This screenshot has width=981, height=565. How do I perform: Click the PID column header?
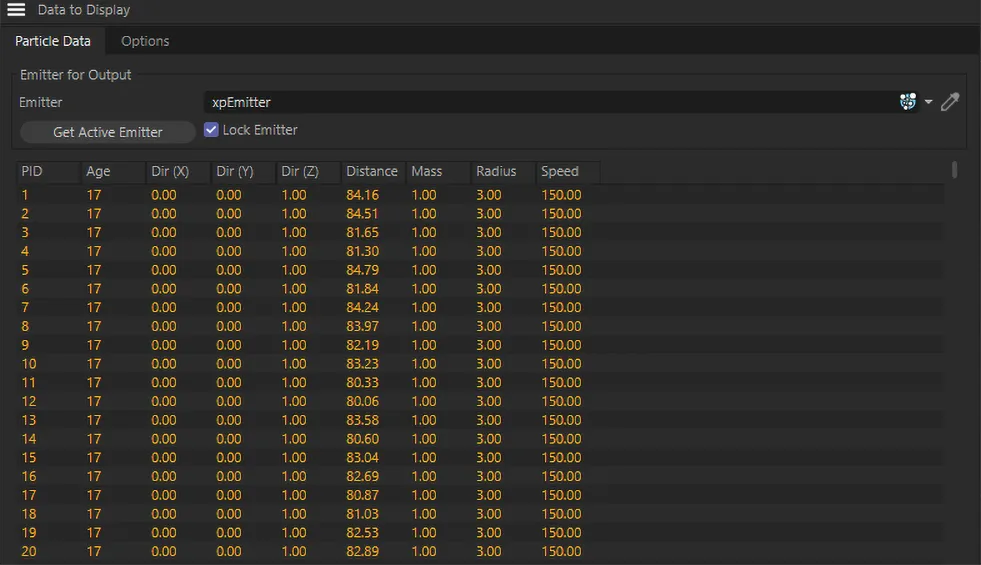(x=47, y=172)
